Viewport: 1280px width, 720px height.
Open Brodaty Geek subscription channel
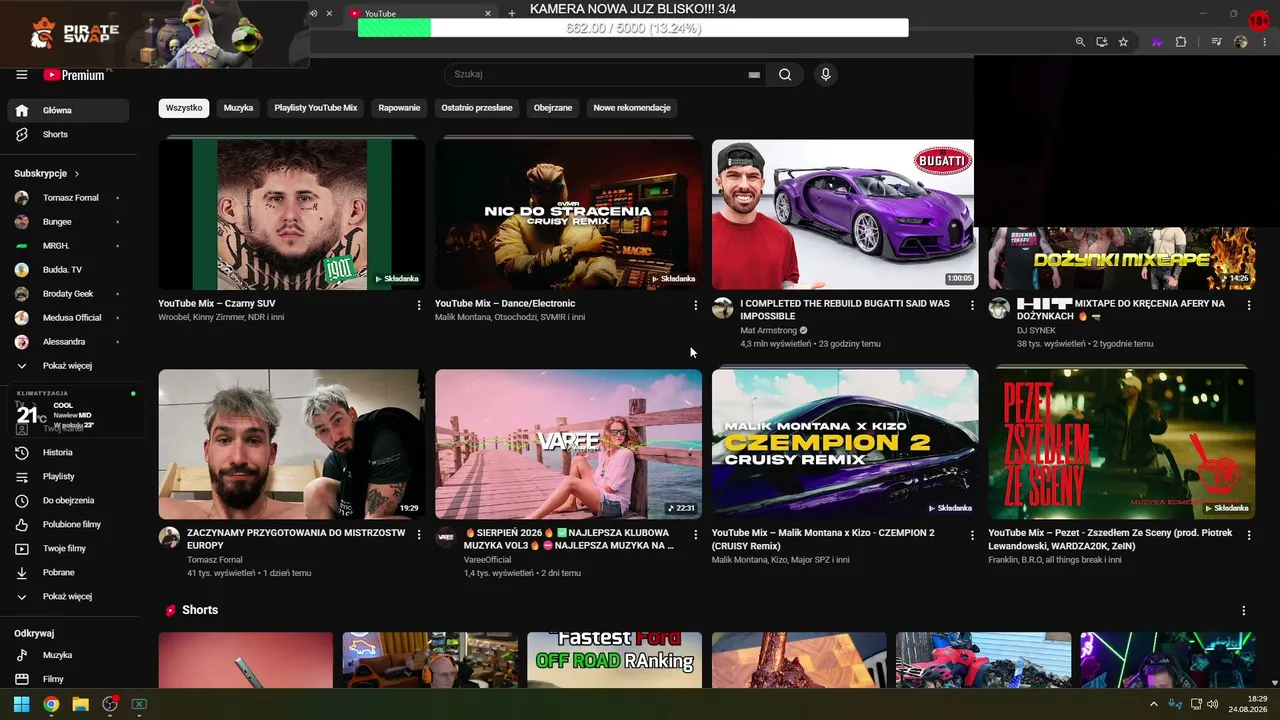(68, 294)
